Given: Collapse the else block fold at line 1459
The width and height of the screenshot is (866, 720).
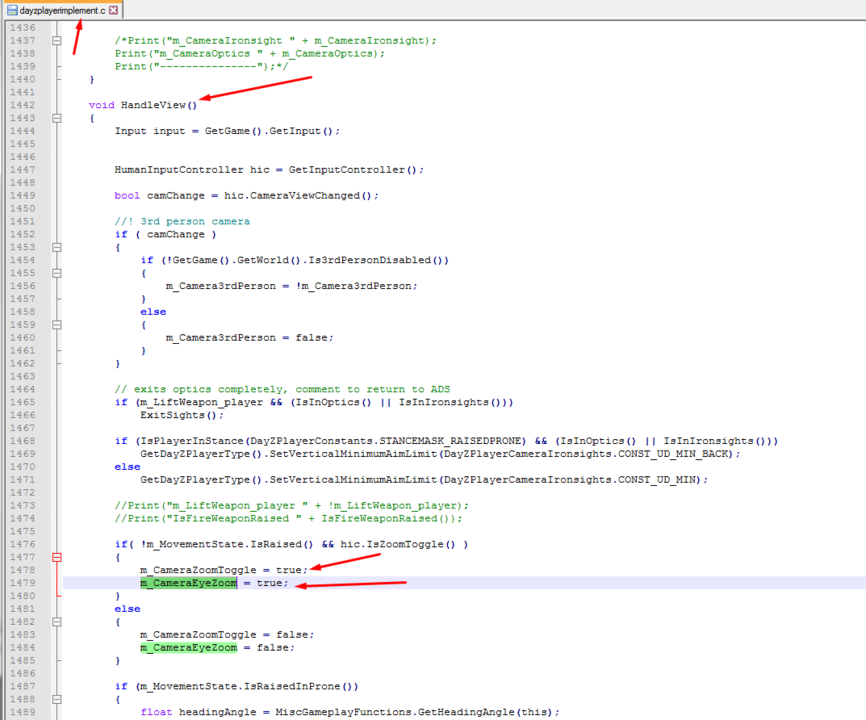Looking at the screenshot, I should pos(56,325).
